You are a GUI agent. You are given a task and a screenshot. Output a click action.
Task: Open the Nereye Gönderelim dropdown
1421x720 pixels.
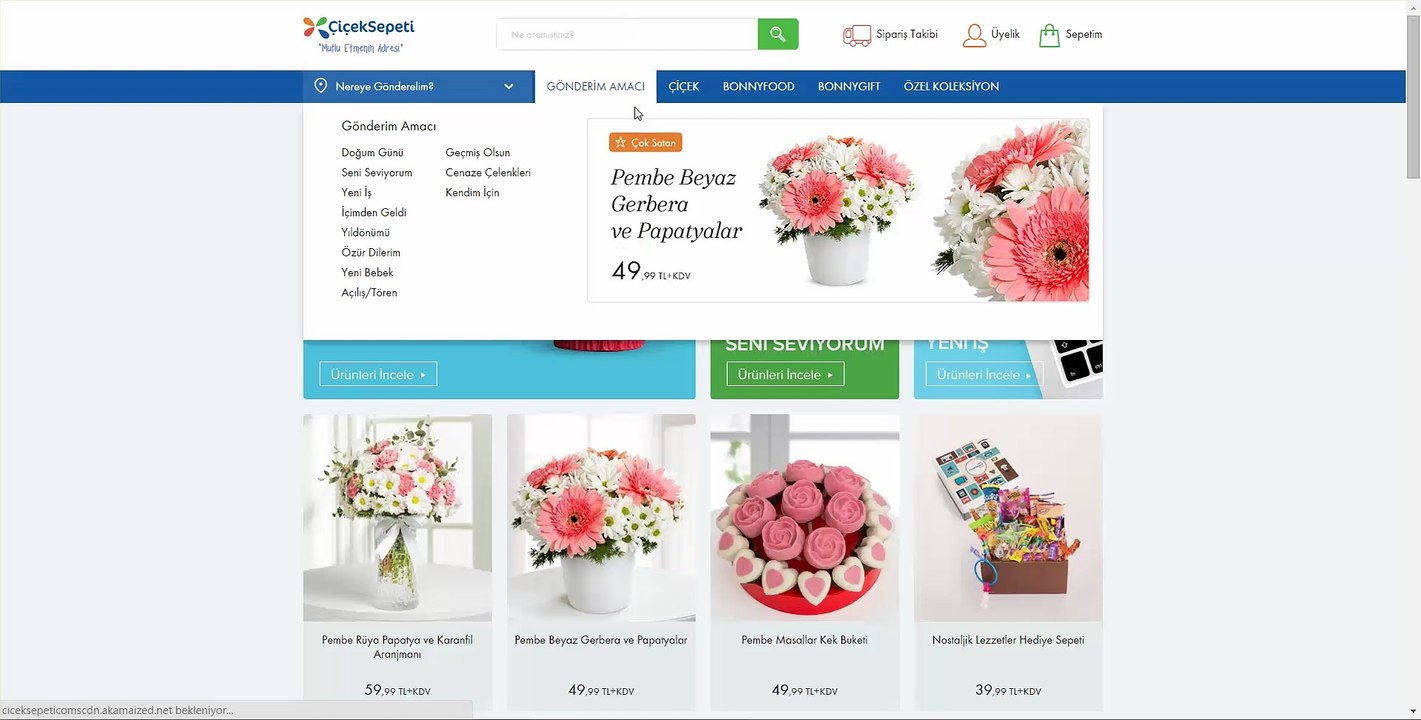[x=419, y=86]
